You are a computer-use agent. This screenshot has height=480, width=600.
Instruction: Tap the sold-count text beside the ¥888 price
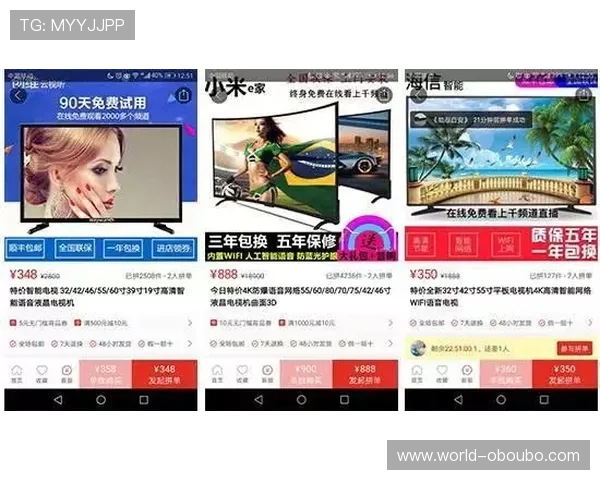tap(359, 276)
